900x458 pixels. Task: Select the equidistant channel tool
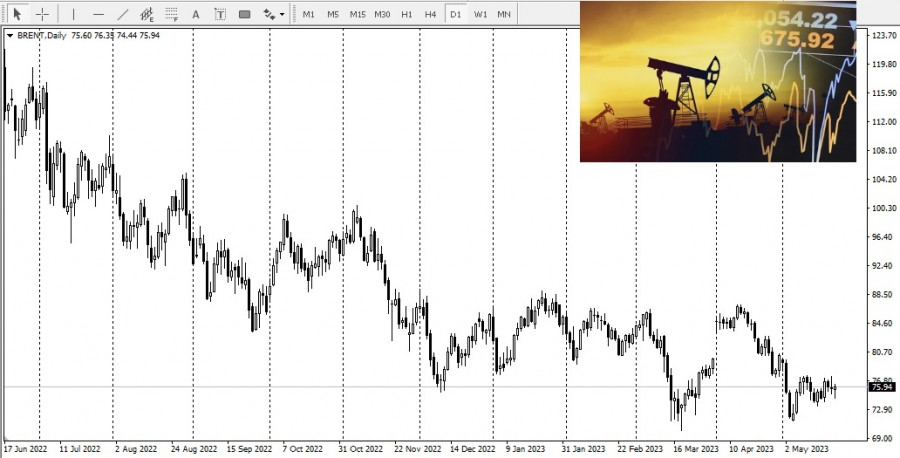click(147, 14)
